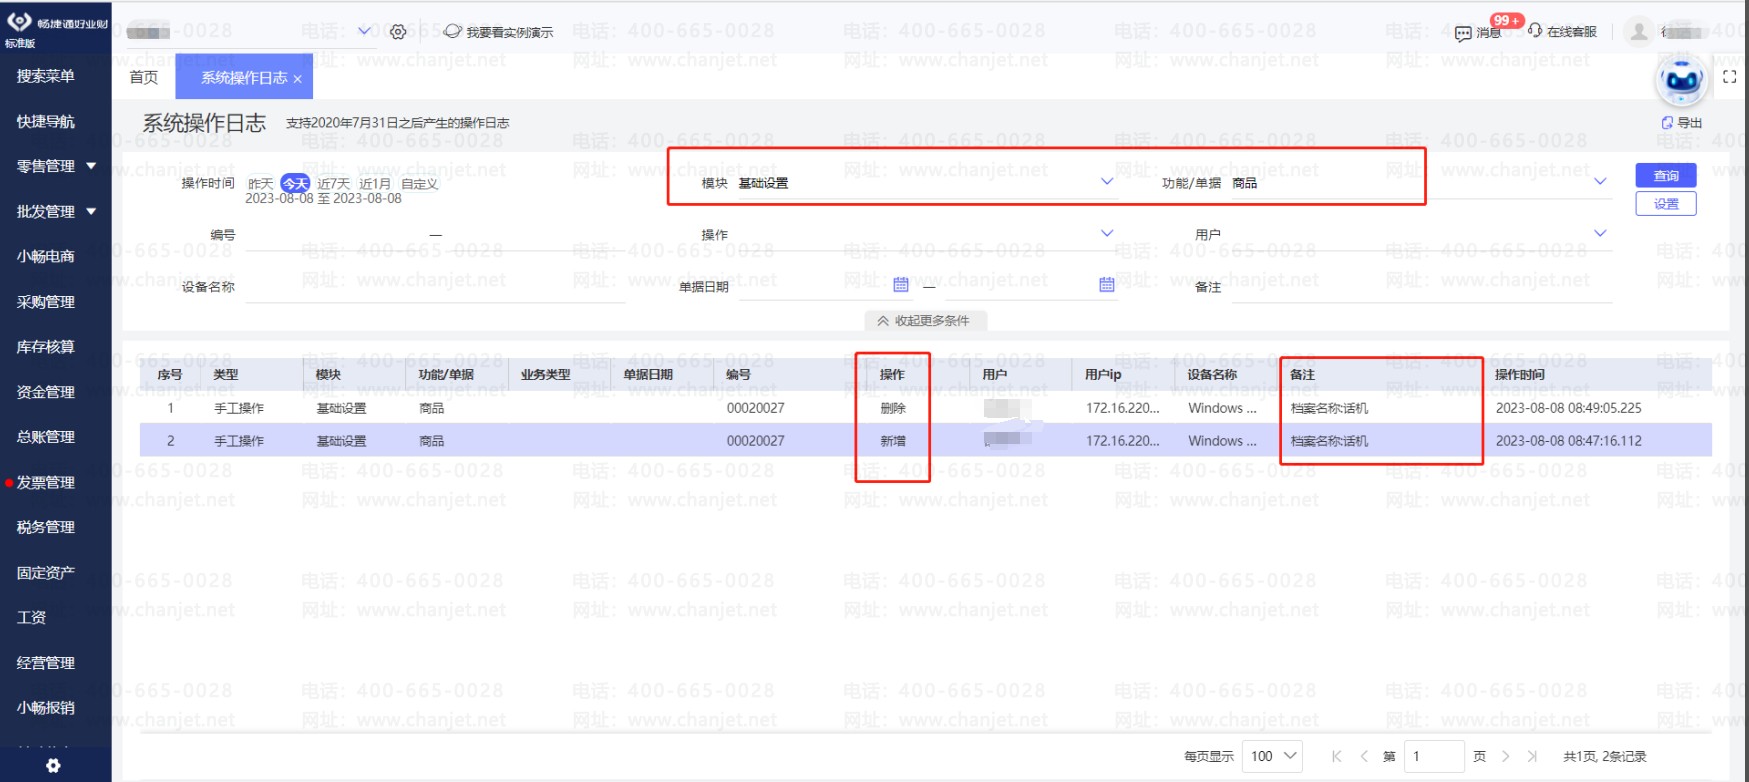Open the user avatar in the header
The image size is (1749, 782).
[1639, 32]
